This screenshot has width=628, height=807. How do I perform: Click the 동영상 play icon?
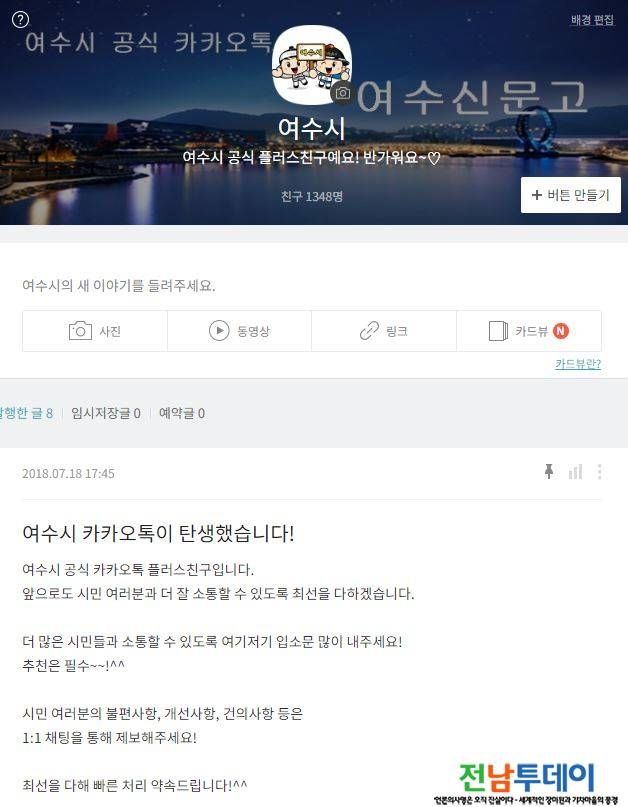[x=219, y=331]
